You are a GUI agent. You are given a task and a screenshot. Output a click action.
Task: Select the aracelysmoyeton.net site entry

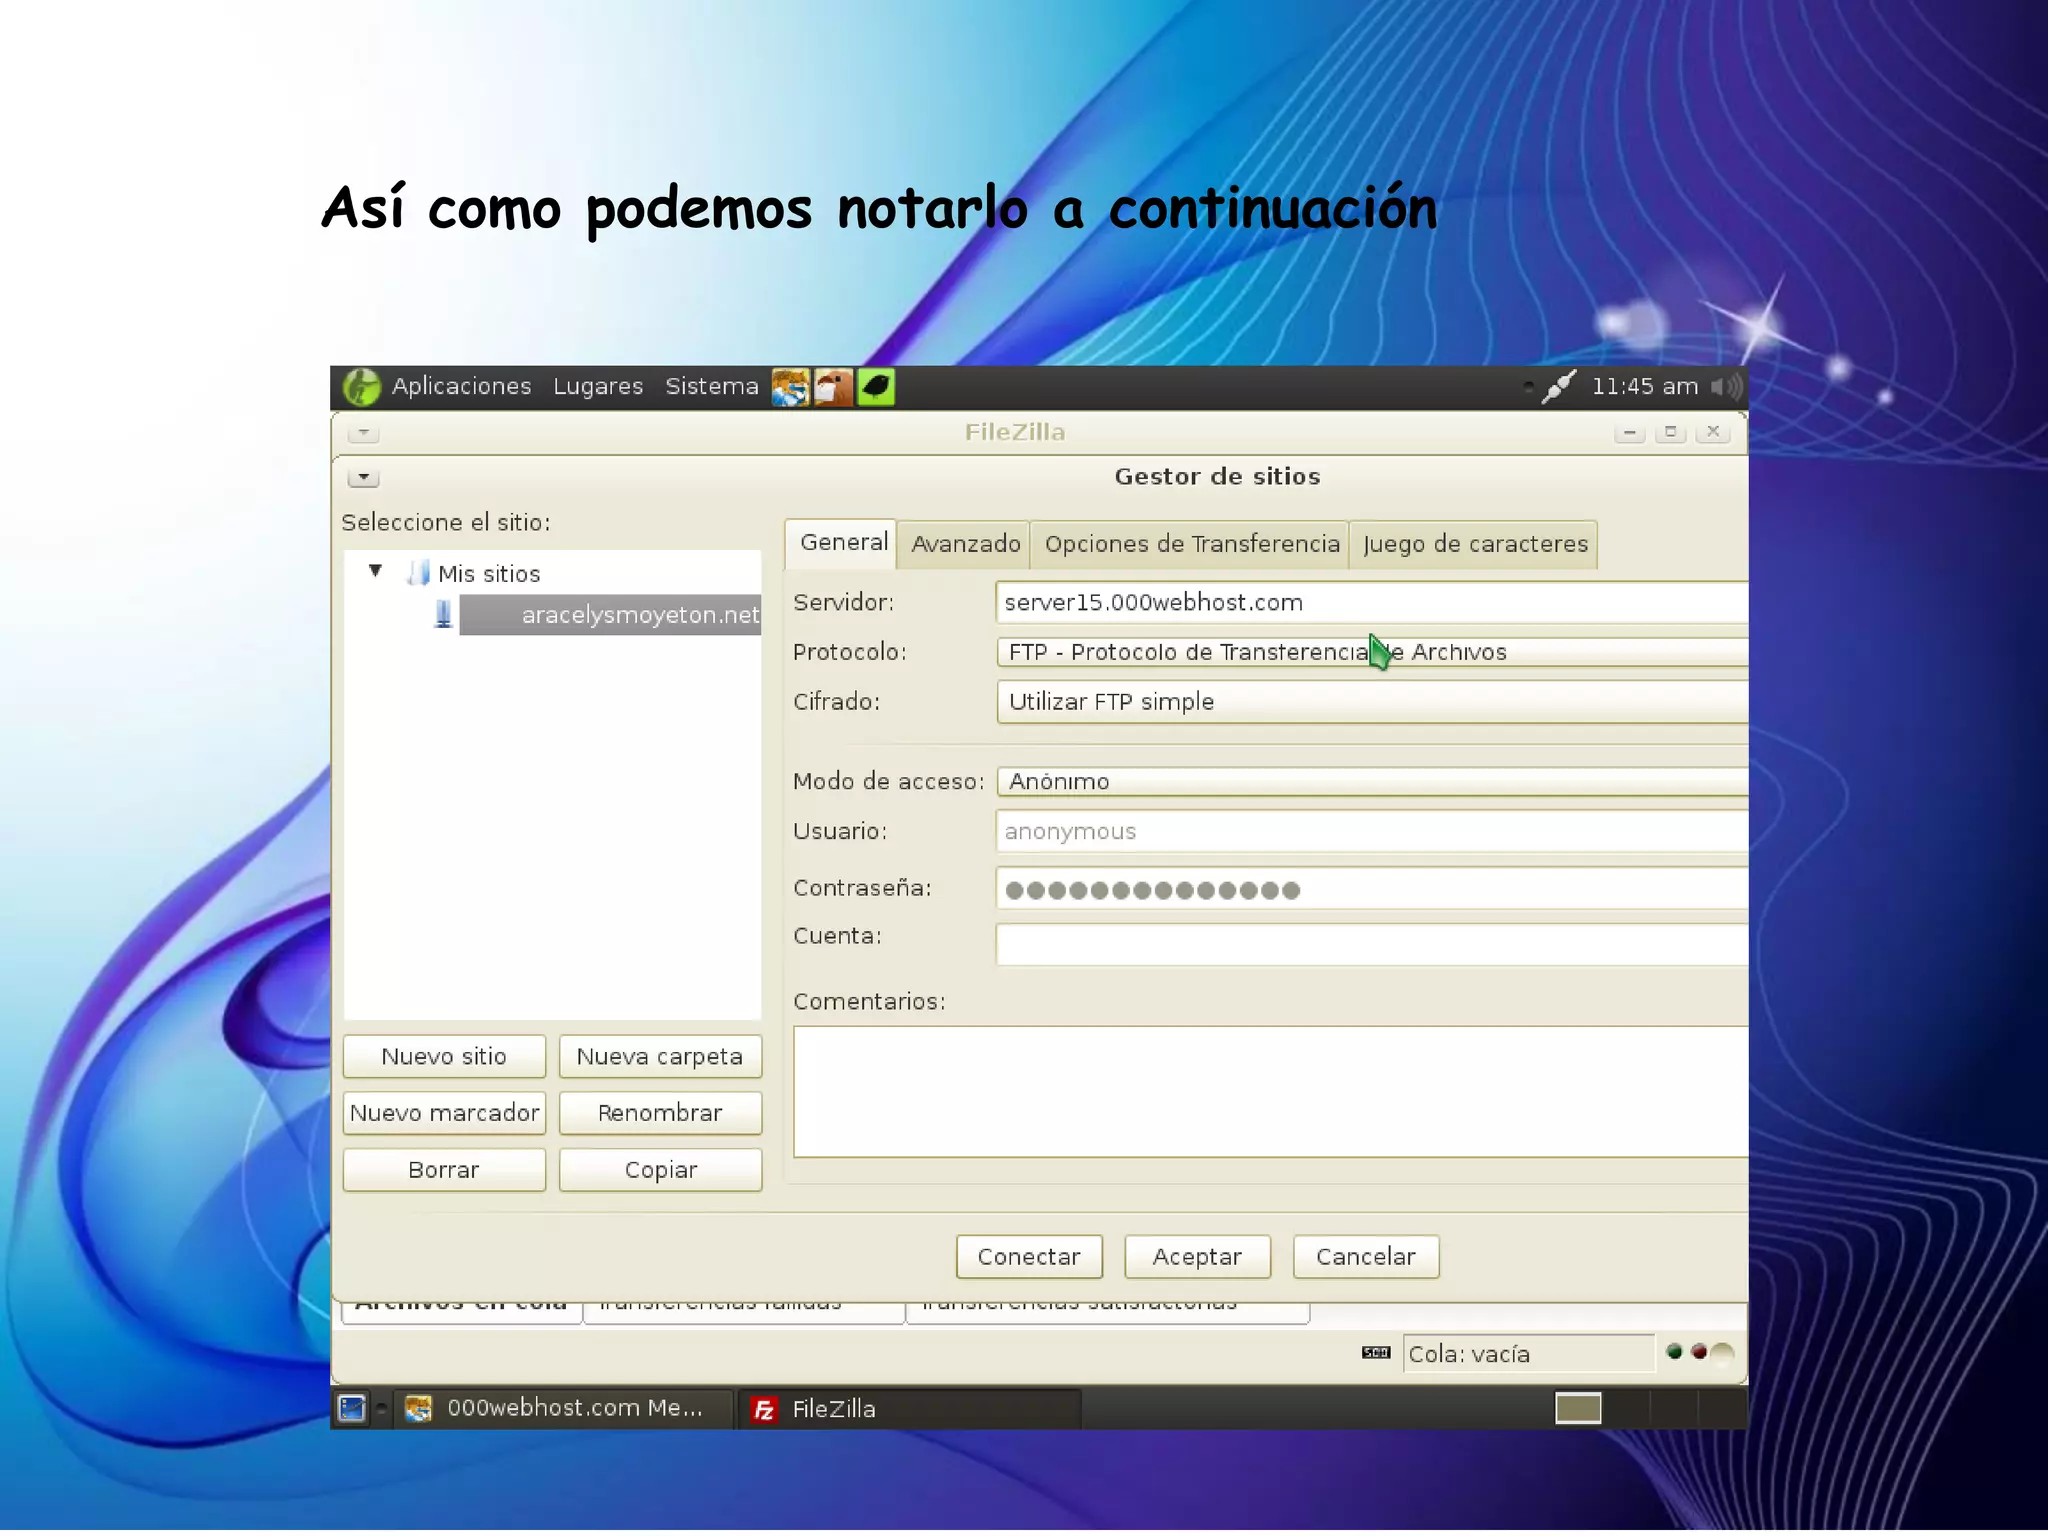point(638,615)
